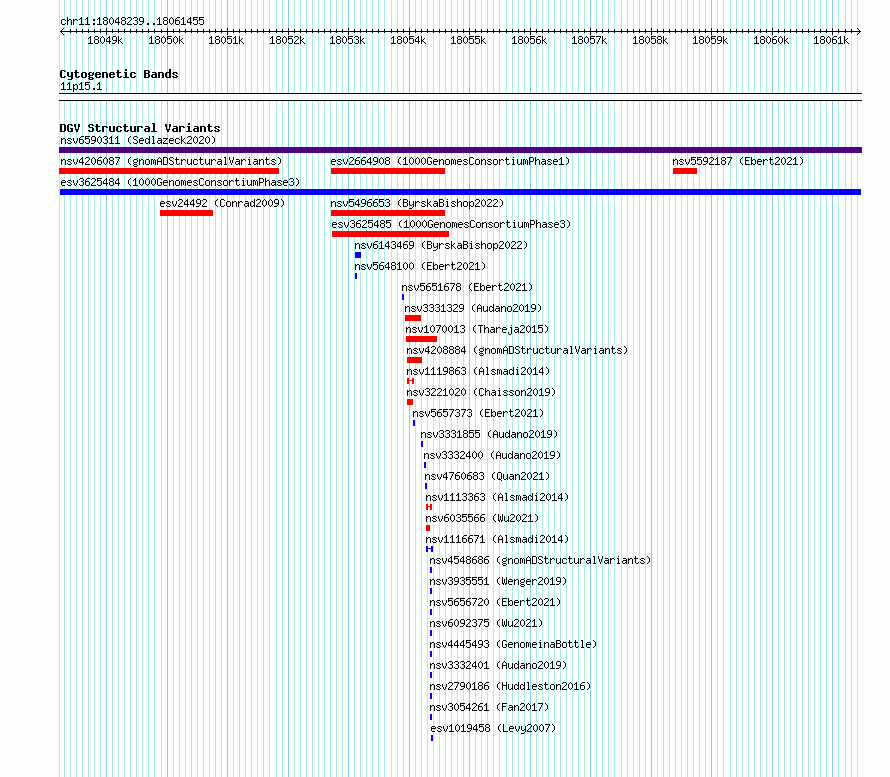
Task: Open nsv1119863 (Alsmadi2014) variant label
Action: [x=478, y=371]
